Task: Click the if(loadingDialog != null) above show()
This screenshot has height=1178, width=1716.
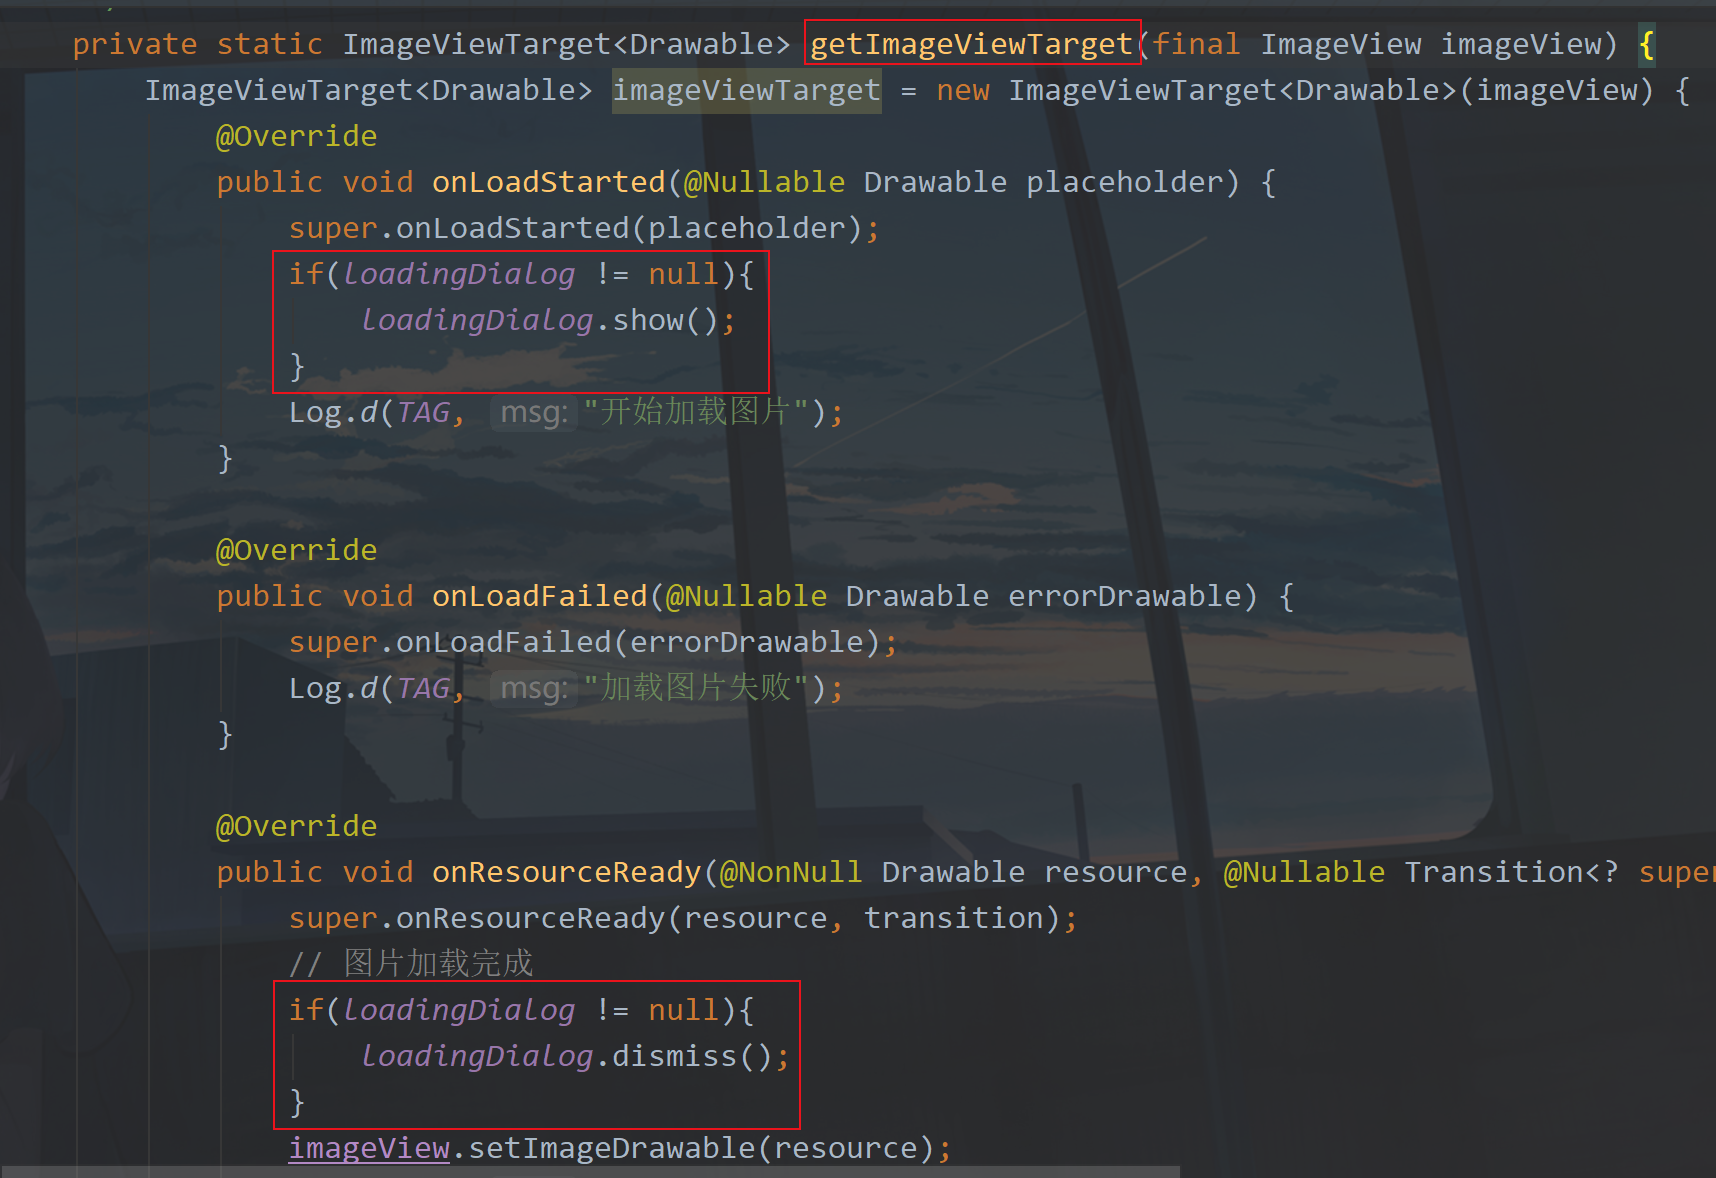Action: click(522, 274)
